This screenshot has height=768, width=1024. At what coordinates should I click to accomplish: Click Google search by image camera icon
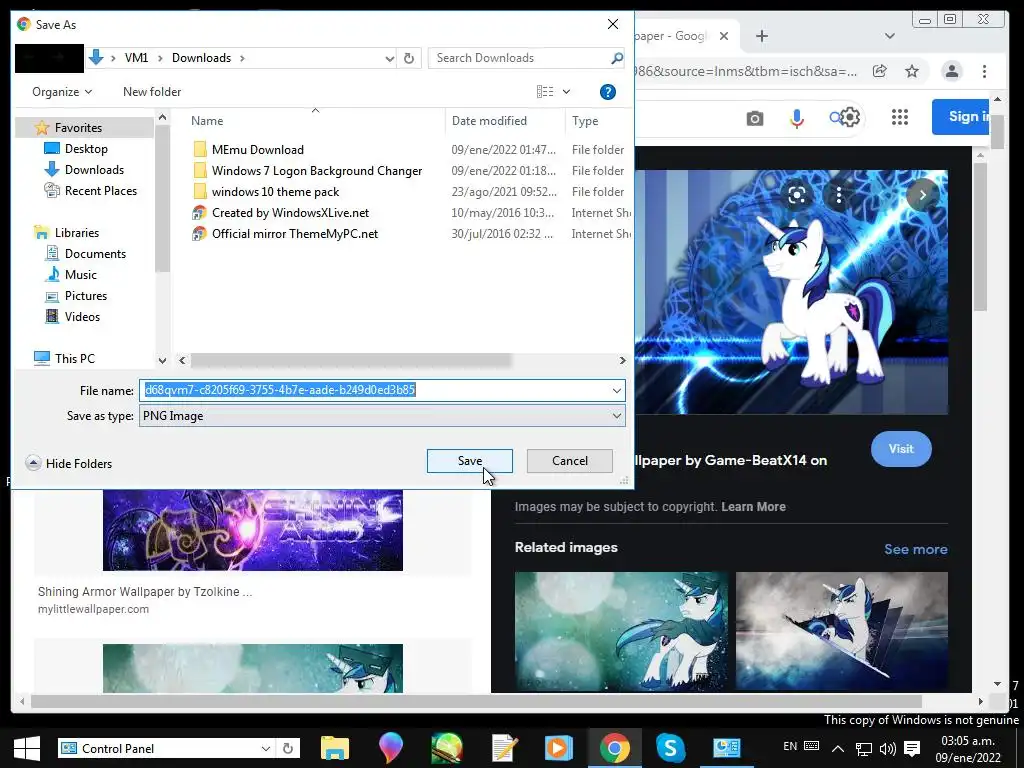pyautogui.click(x=754, y=118)
